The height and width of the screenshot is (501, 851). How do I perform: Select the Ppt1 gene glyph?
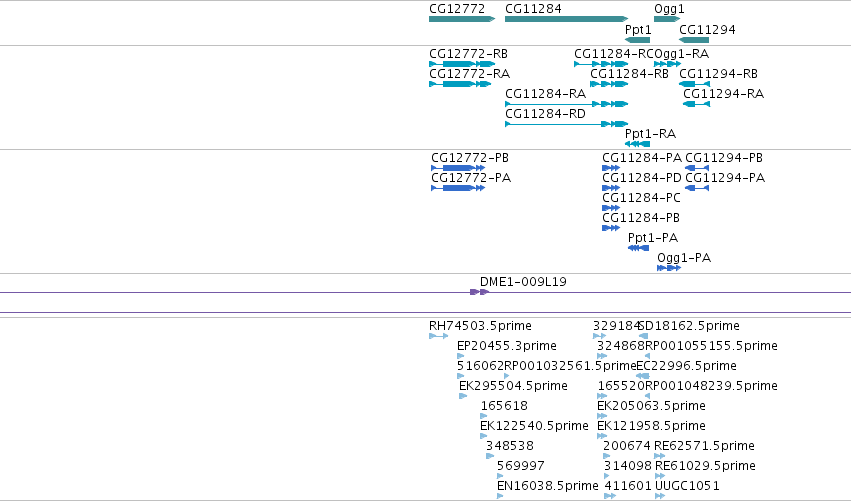click(x=637, y=40)
